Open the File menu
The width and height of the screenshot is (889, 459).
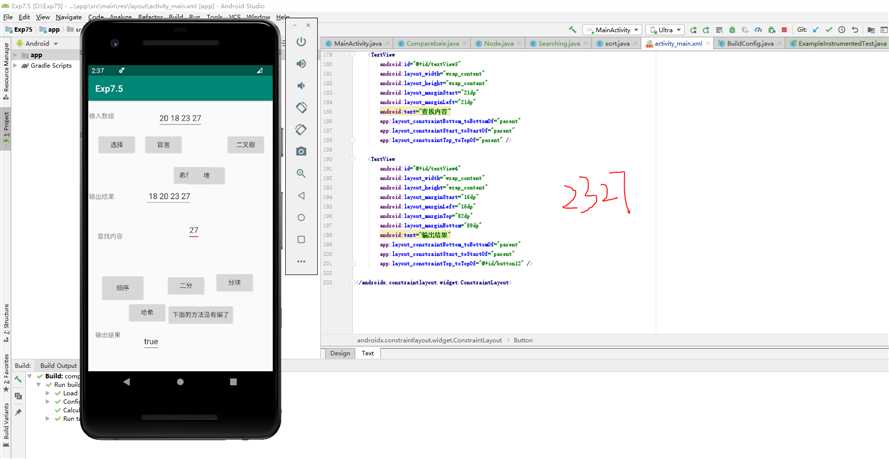click(8, 18)
